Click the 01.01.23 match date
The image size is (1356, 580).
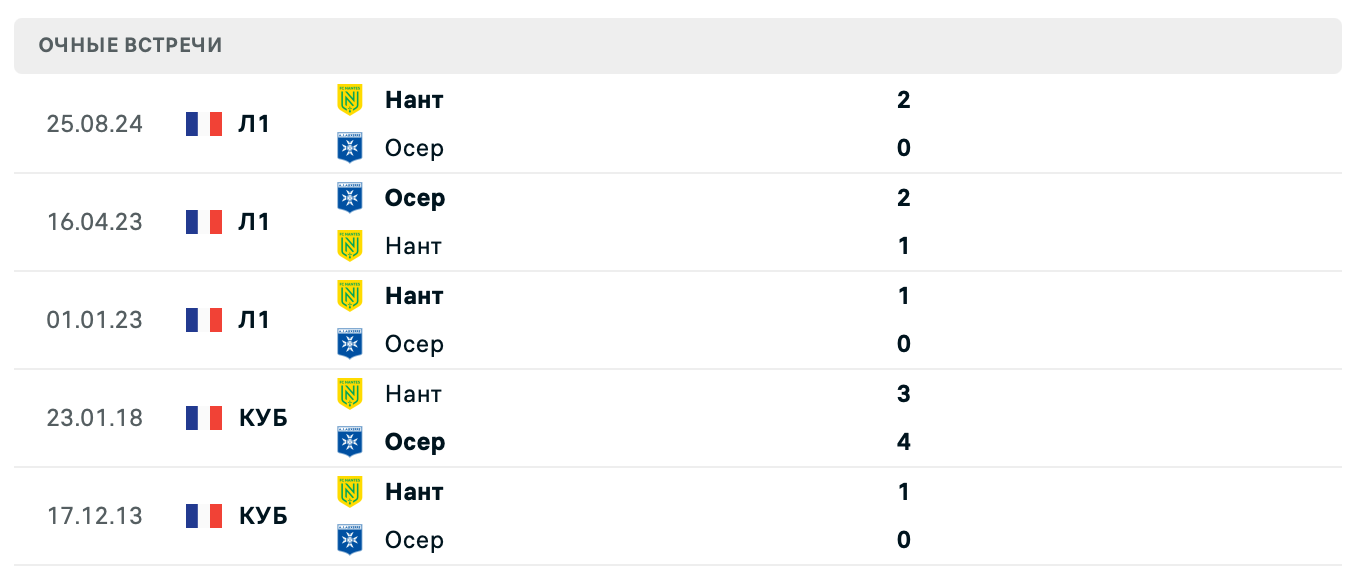click(94, 320)
